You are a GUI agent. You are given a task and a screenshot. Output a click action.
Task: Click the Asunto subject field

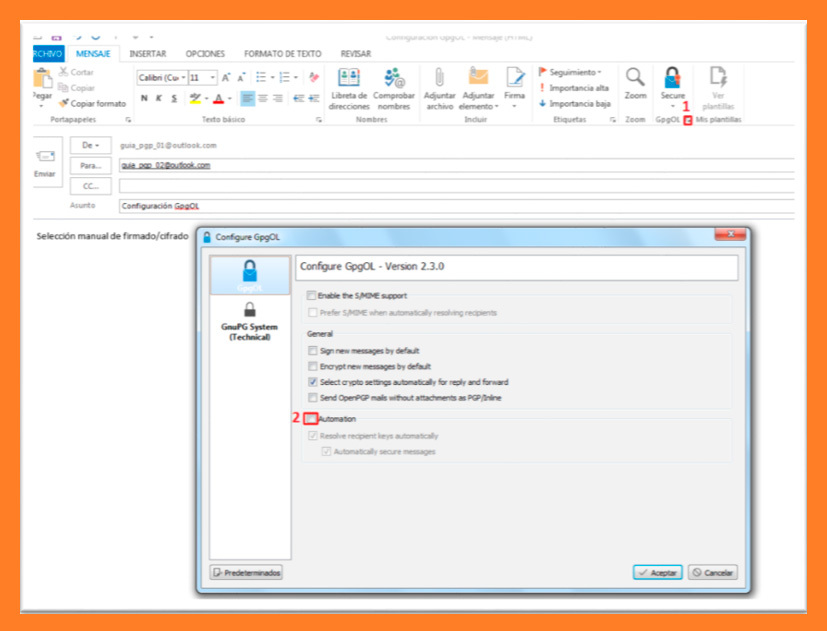coord(450,206)
